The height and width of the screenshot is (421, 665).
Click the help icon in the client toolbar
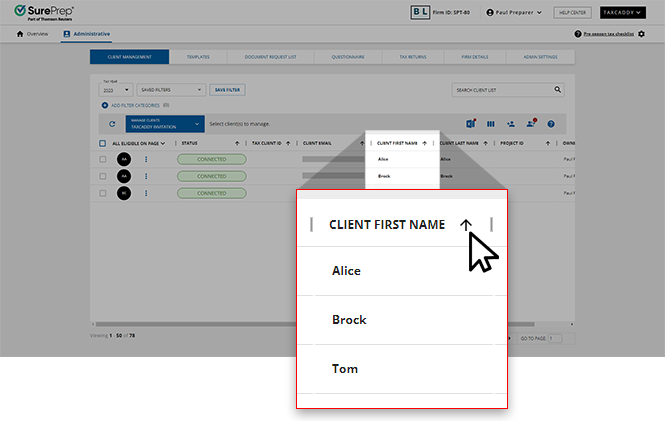click(551, 124)
